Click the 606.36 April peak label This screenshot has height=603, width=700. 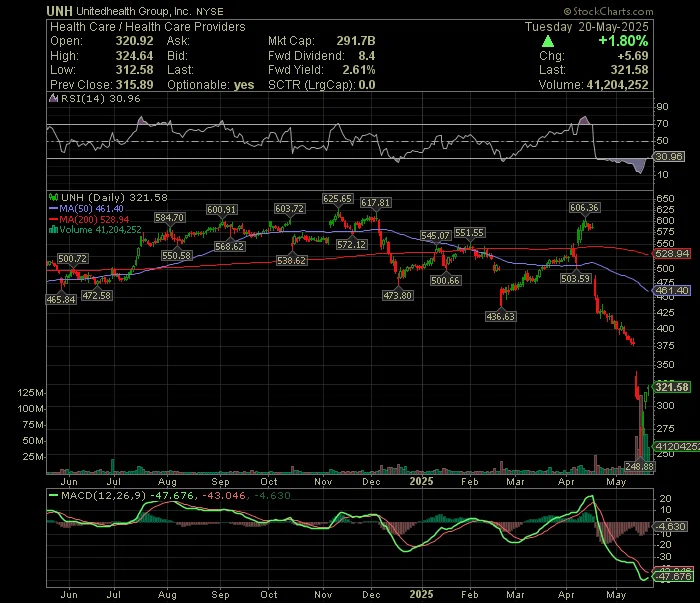point(584,208)
